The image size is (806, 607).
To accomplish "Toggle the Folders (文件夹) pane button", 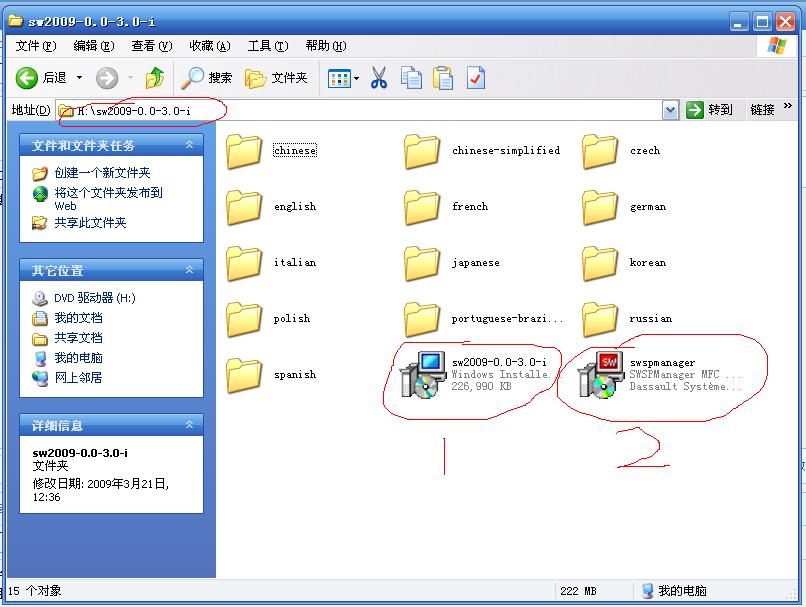I will (277, 78).
